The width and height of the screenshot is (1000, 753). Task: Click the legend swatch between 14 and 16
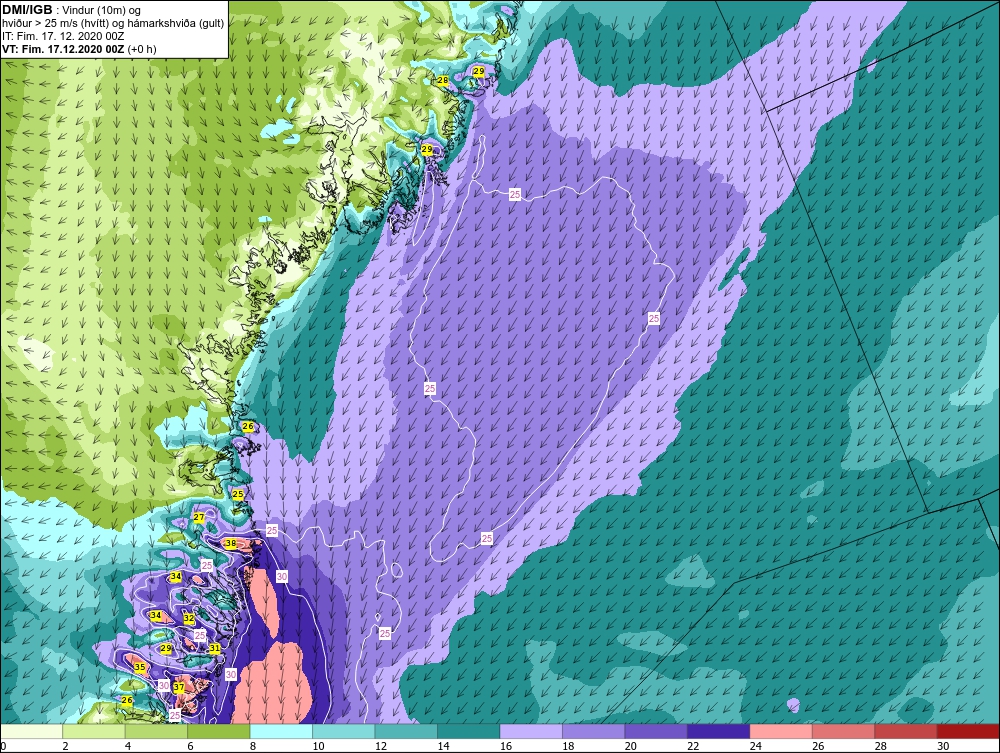click(469, 731)
